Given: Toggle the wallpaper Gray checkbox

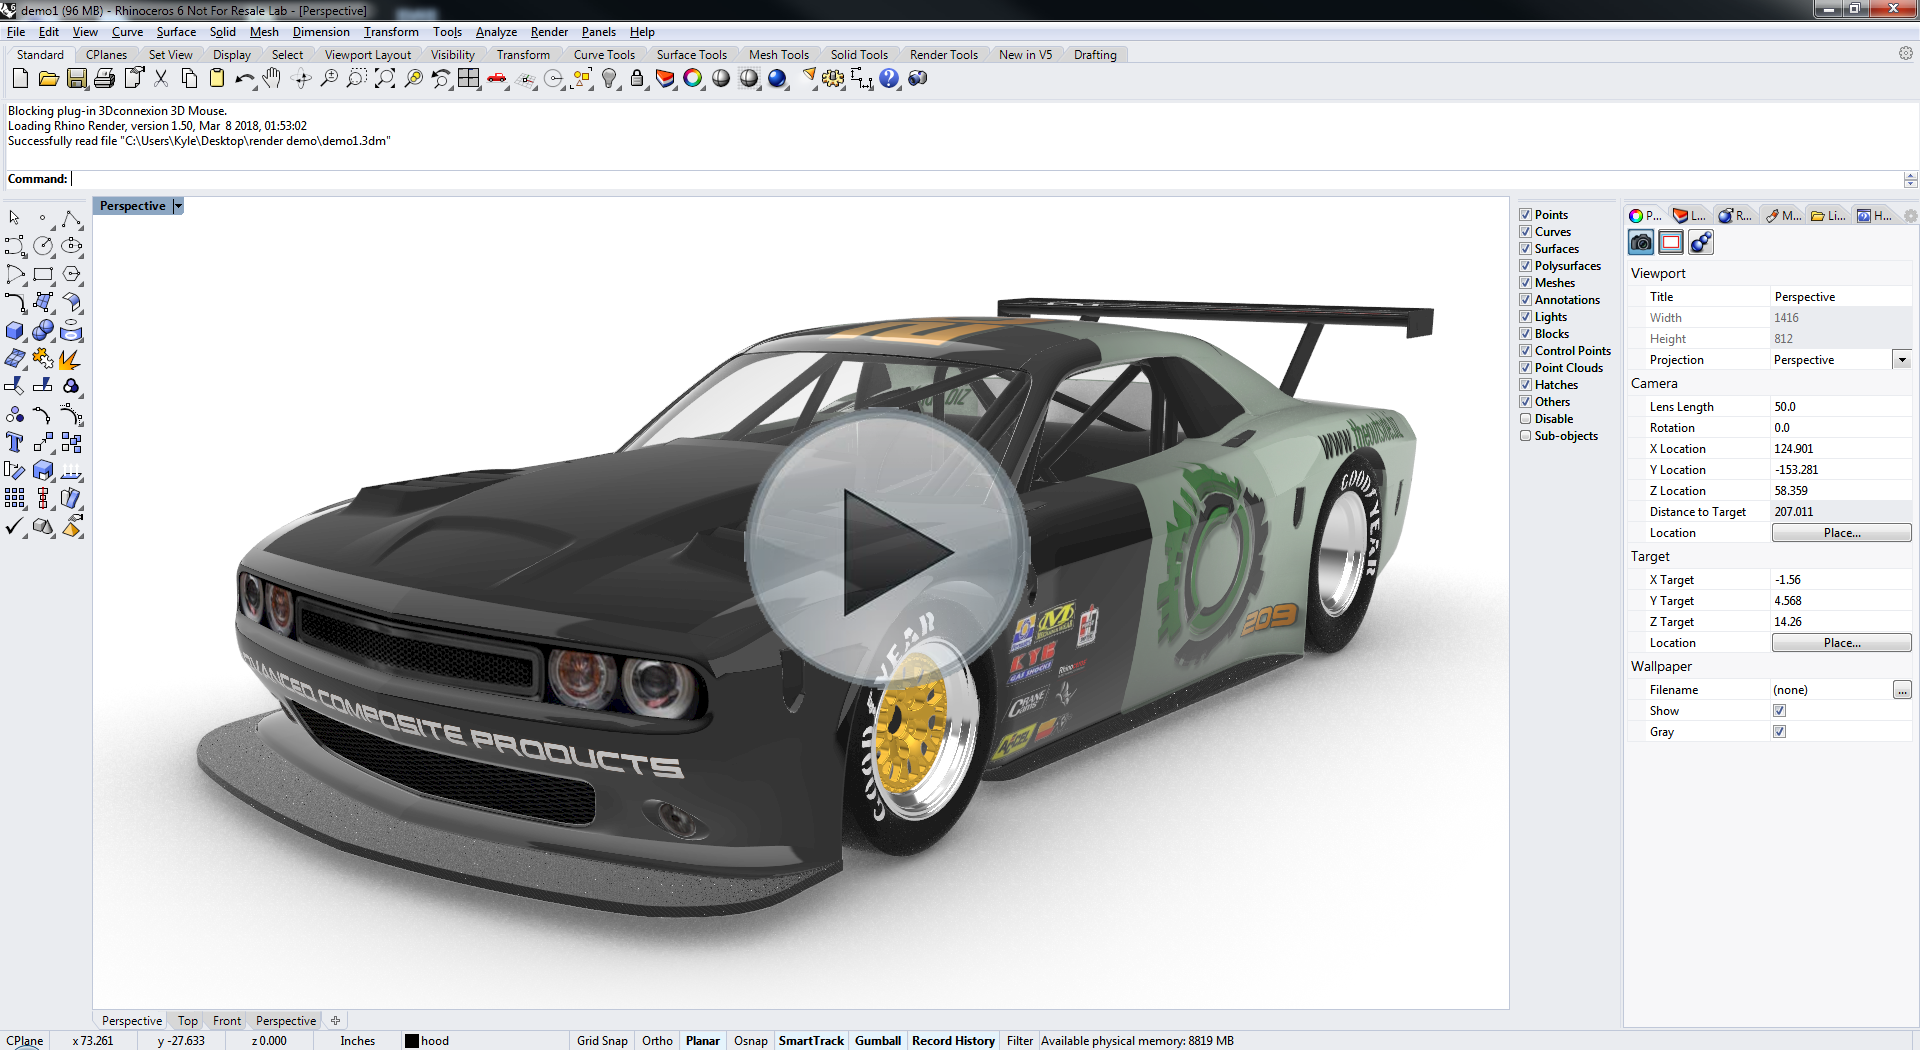Looking at the screenshot, I should pos(1779,732).
